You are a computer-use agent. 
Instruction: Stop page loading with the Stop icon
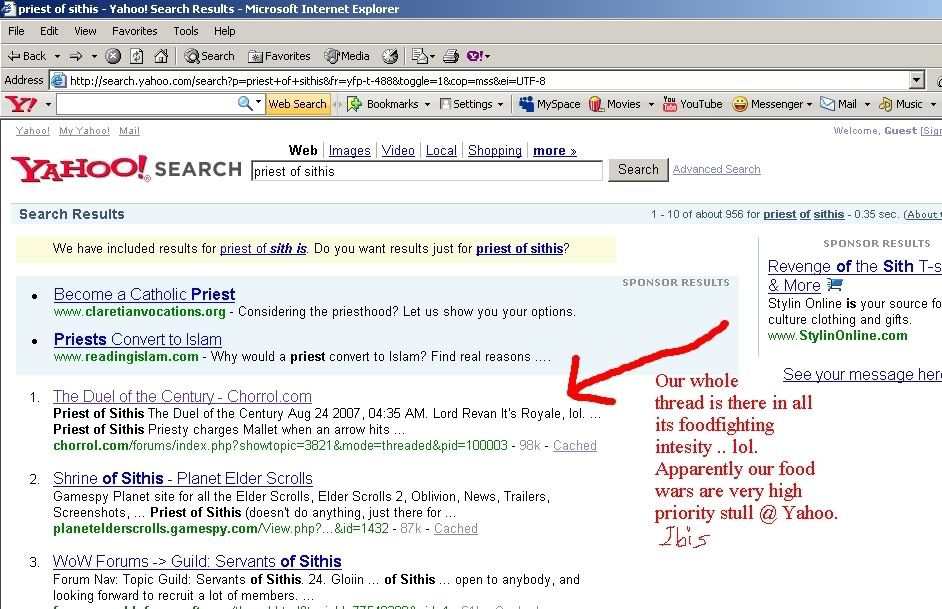[x=113, y=56]
